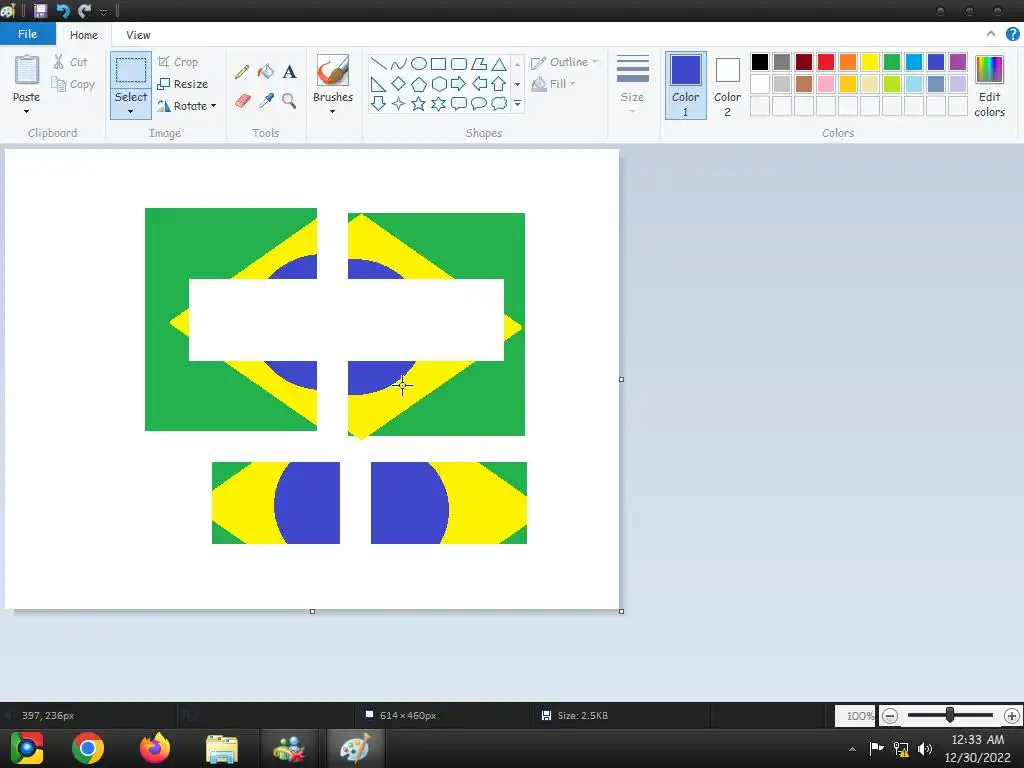1024x768 pixels.
Task: Open the Rotate dropdown menu
Action: [x=214, y=106]
